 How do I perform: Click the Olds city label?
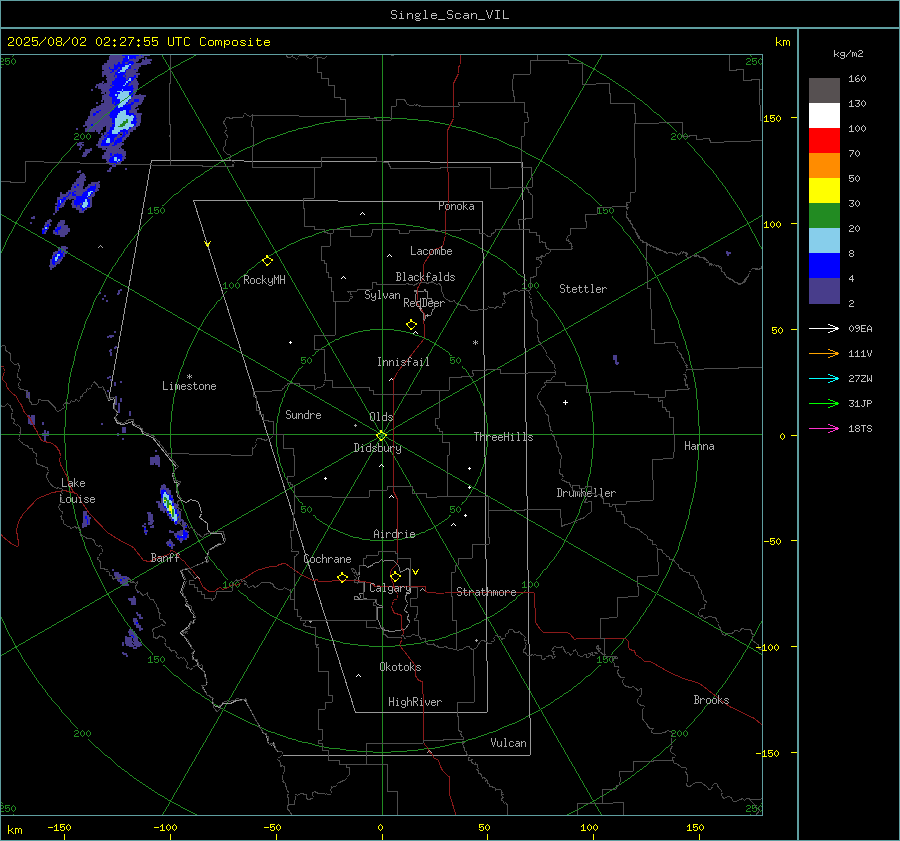[381, 417]
